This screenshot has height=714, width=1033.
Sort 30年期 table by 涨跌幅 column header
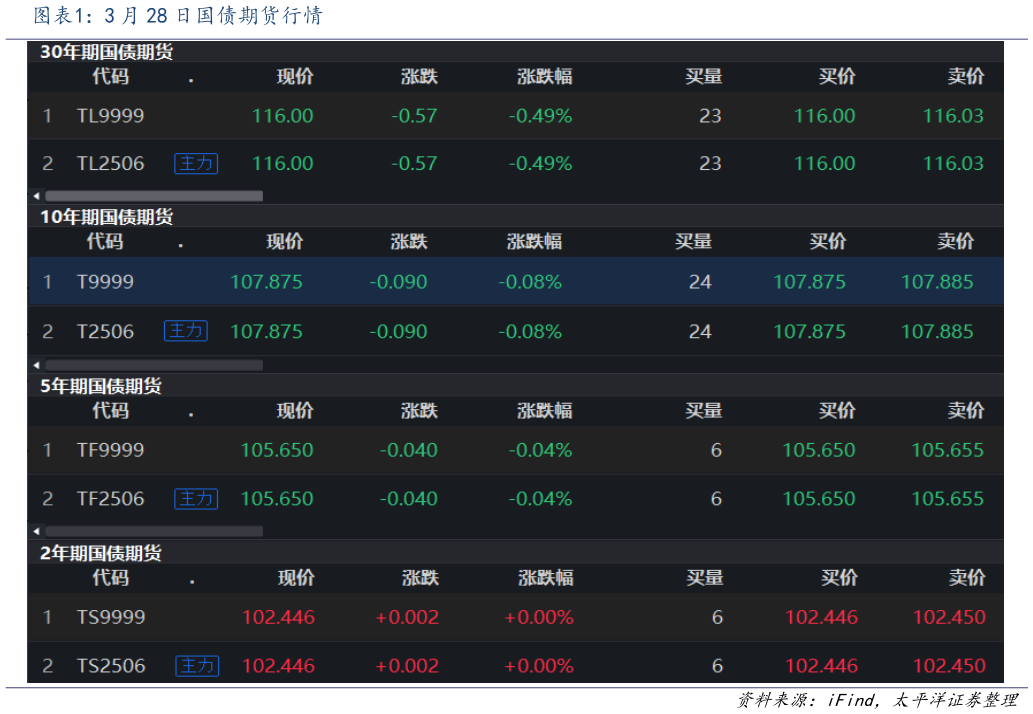coord(544,77)
